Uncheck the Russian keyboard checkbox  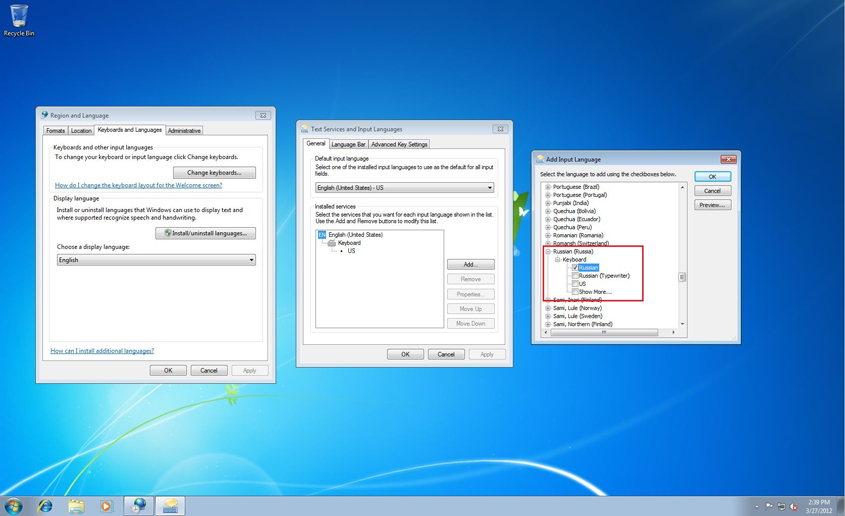(x=575, y=268)
